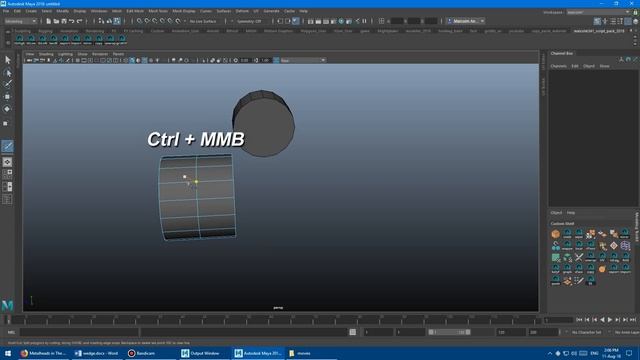This screenshot has height=360, width=640.
Task: Open the Script Editor icon beside command line
Action: [x=353, y=332]
